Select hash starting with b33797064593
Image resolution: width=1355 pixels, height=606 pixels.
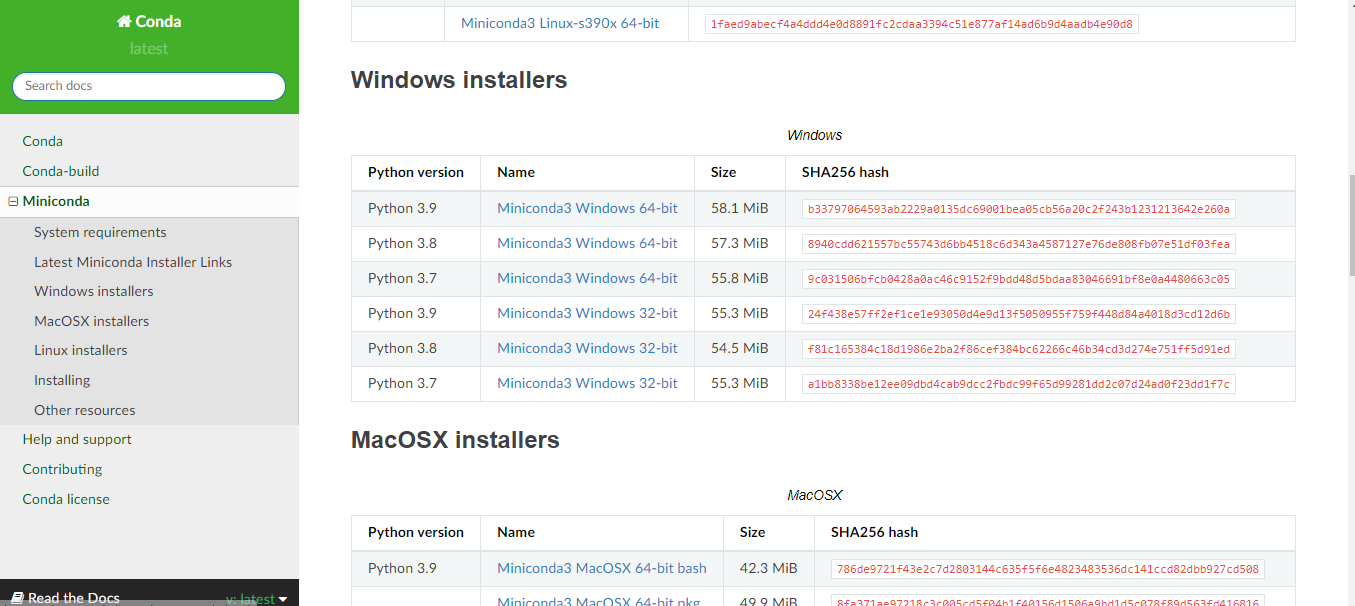(1019, 209)
